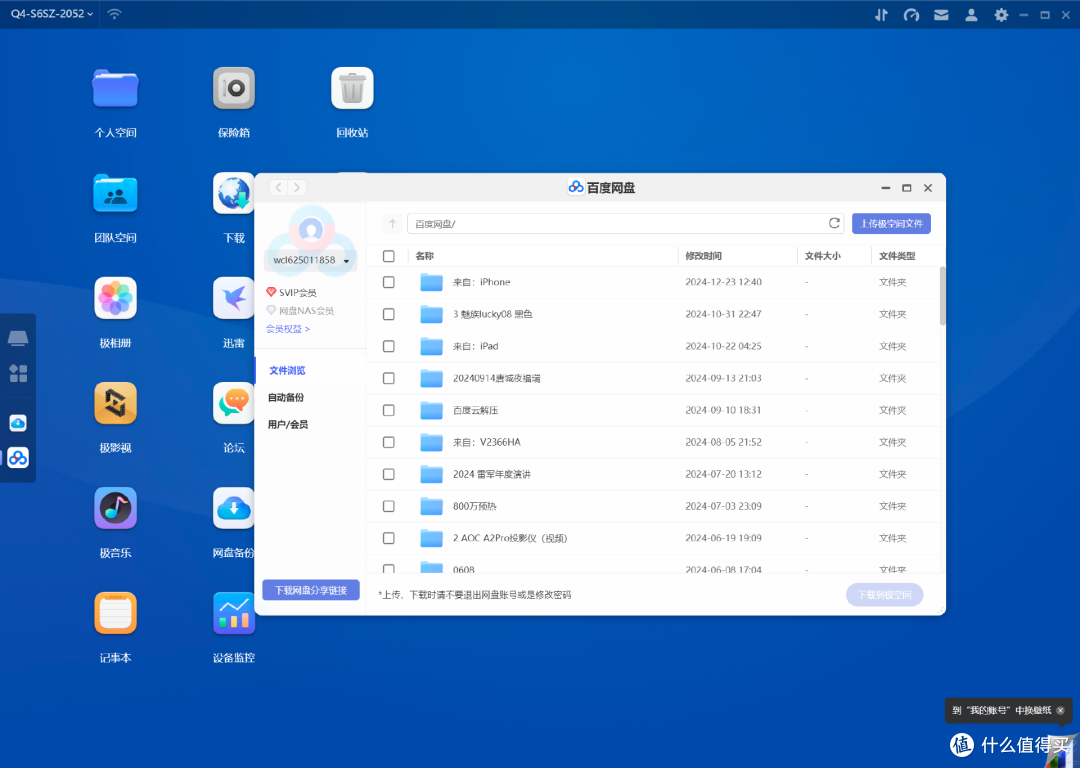Image resolution: width=1080 pixels, height=768 pixels.
Task: Open the user account icon in top bar
Action: (971, 14)
